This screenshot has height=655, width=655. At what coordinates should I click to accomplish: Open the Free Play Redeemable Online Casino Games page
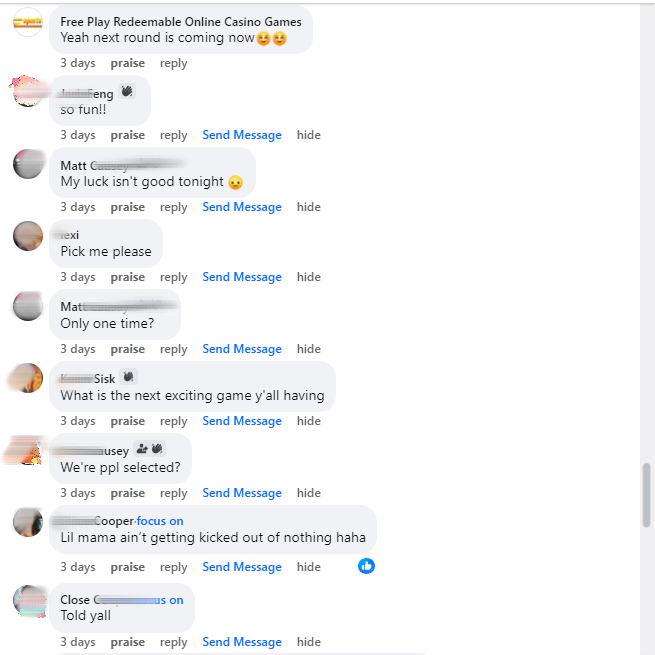[181, 22]
